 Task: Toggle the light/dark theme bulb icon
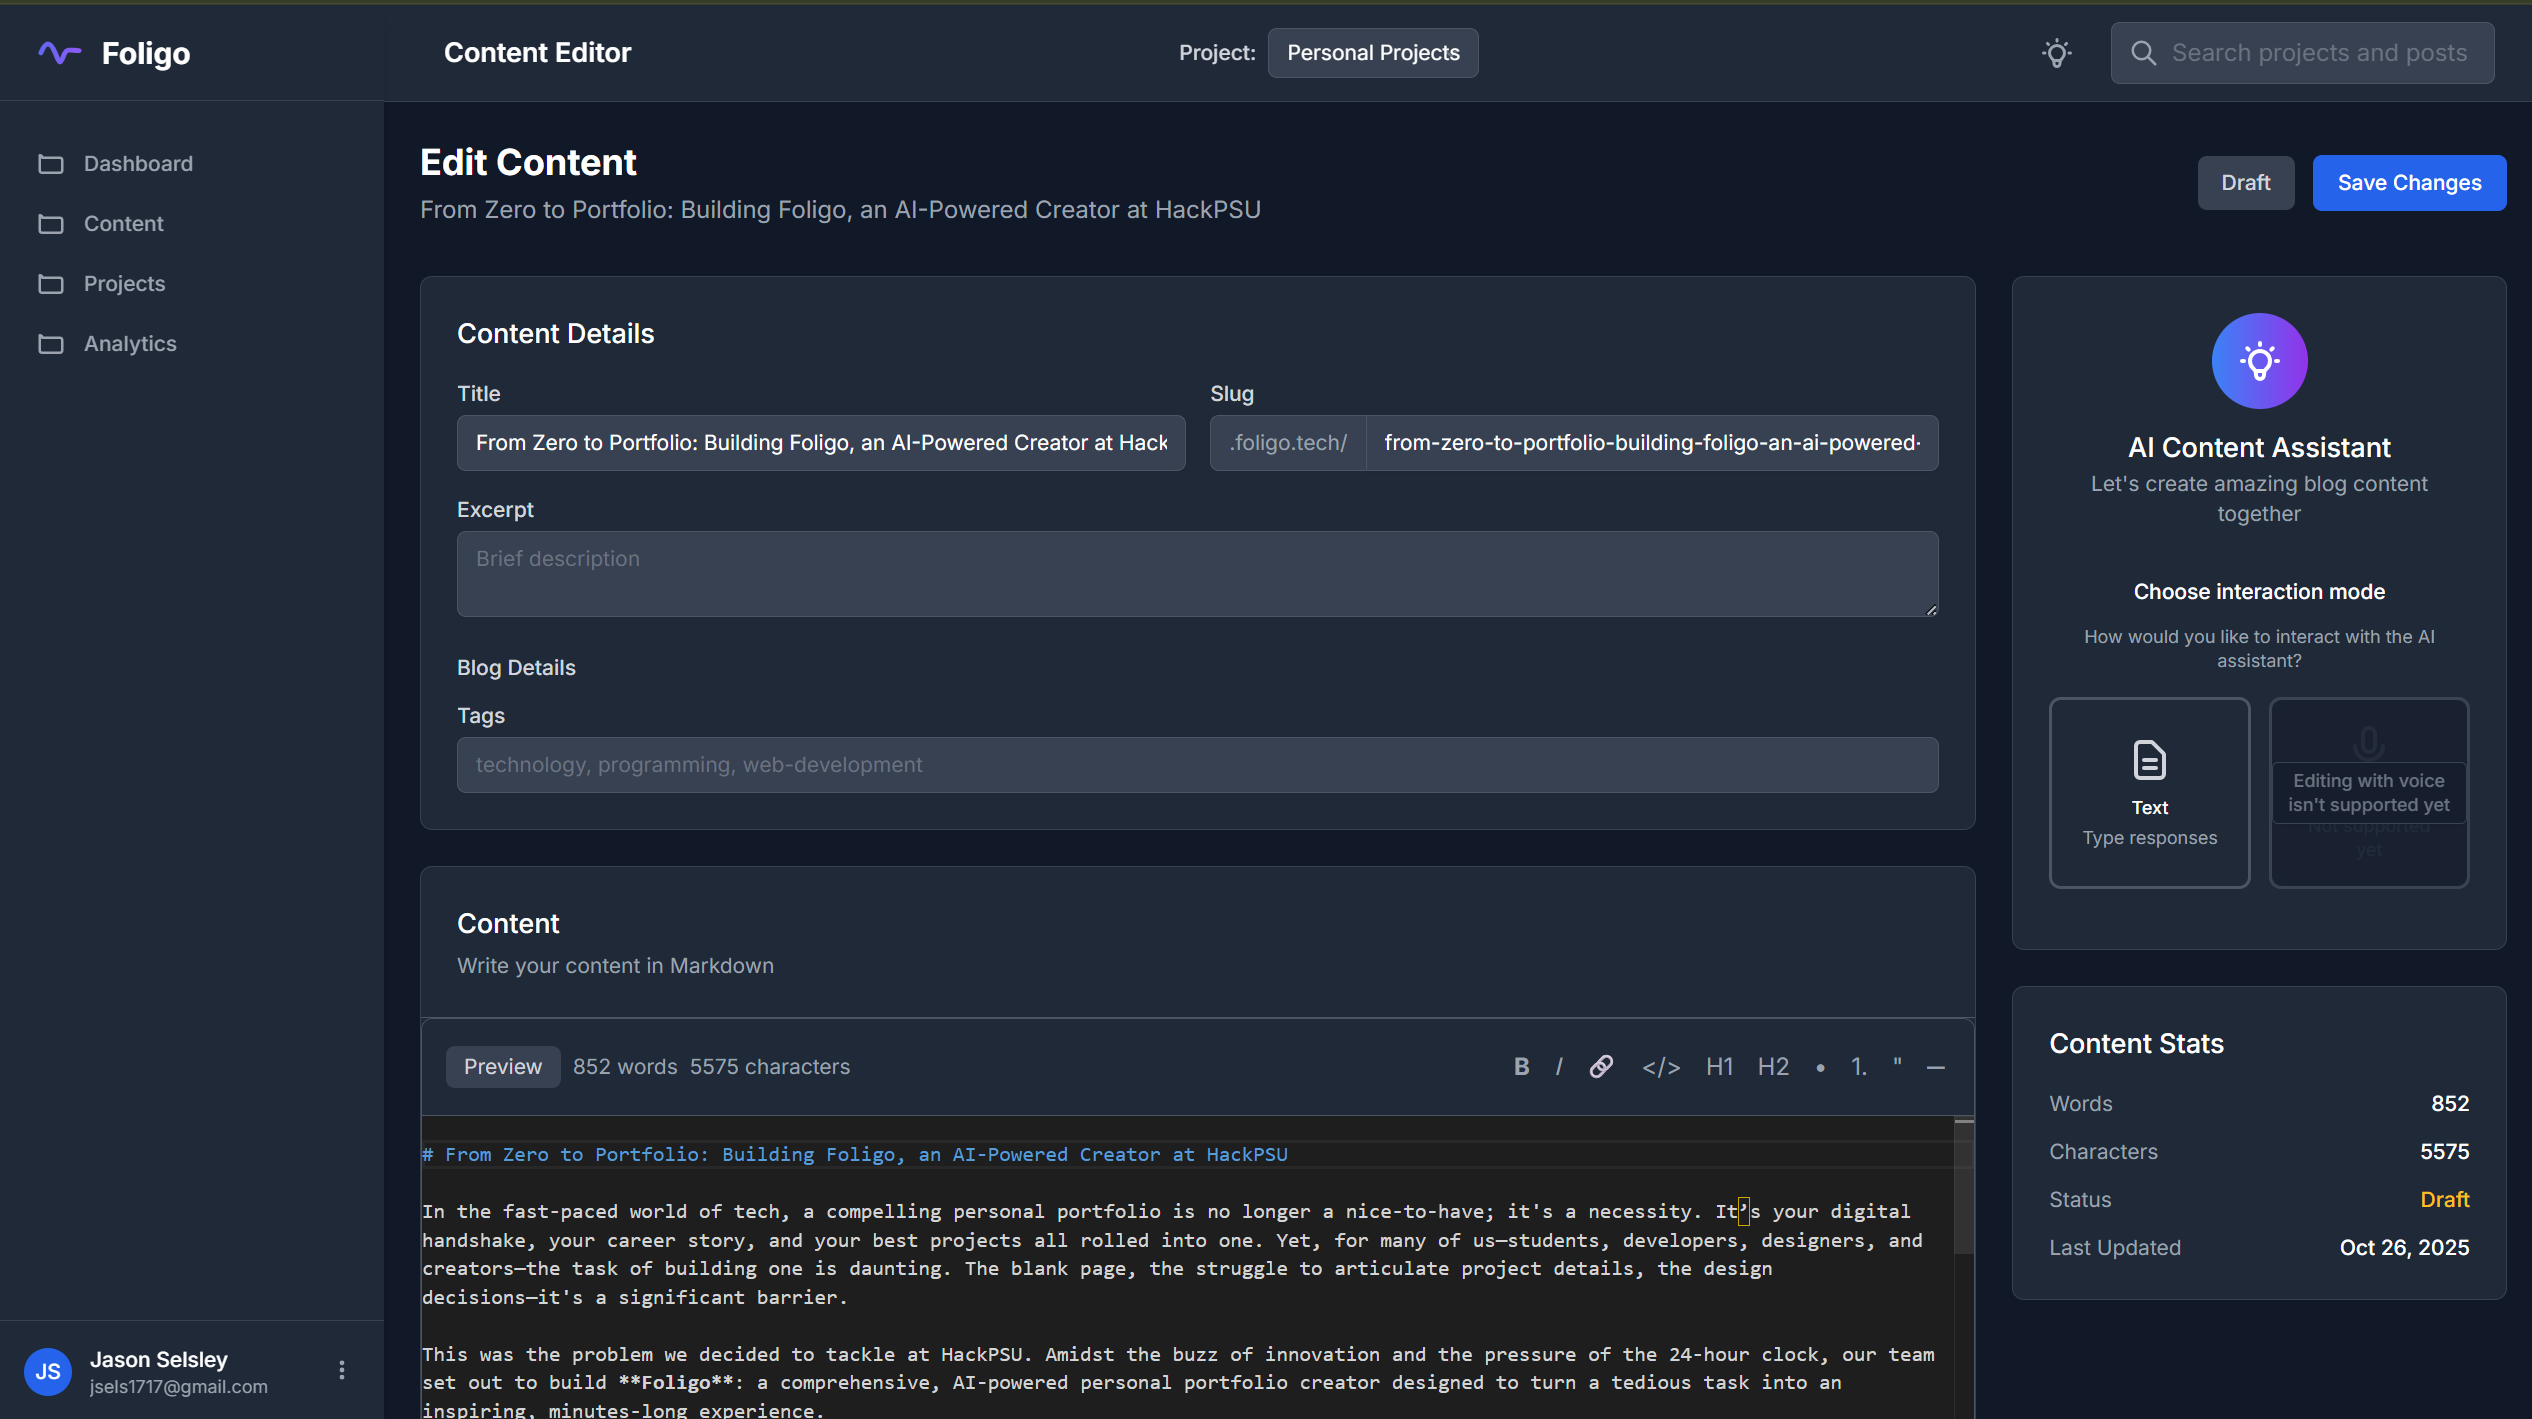(x=2056, y=53)
